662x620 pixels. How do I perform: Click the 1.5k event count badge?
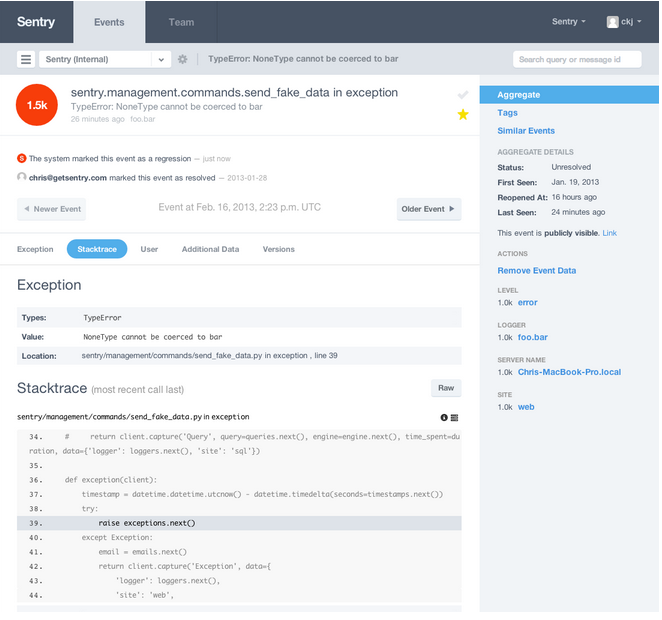coord(37,105)
